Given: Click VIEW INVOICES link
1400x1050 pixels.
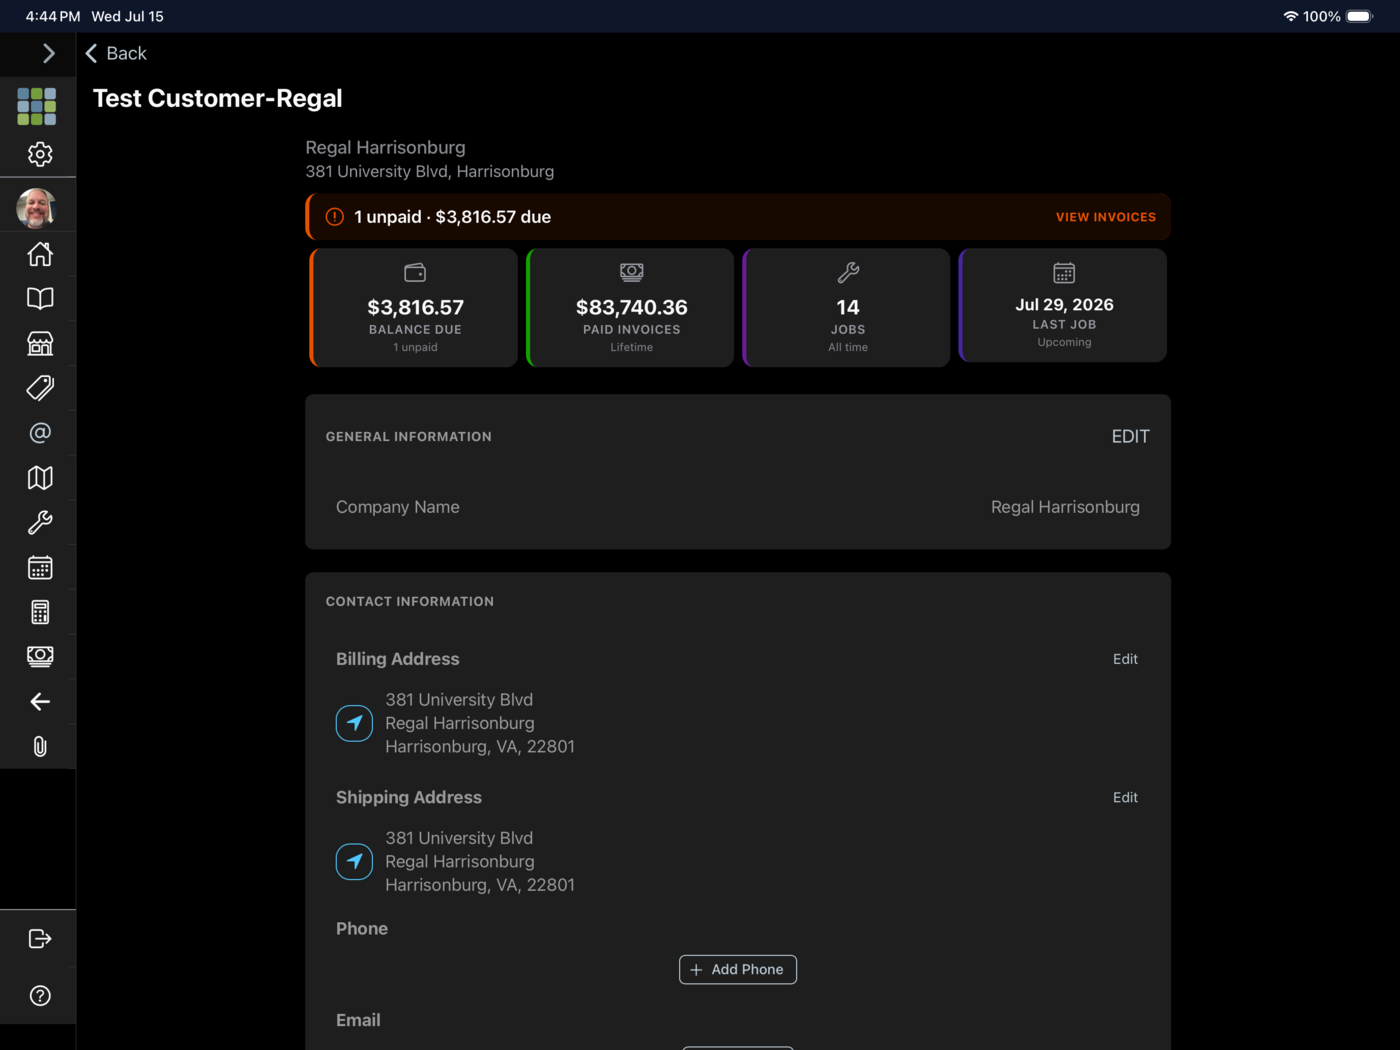Looking at the screenshot, I should [1106, 217].
